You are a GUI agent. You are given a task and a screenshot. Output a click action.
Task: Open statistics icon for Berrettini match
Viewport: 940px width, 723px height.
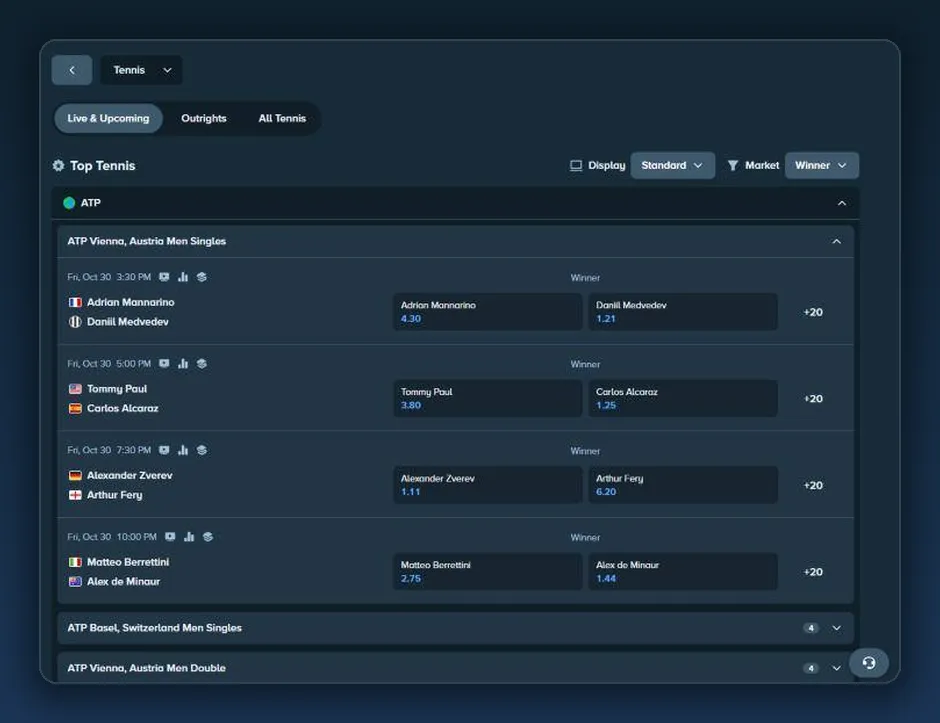(x=189, y=537)
